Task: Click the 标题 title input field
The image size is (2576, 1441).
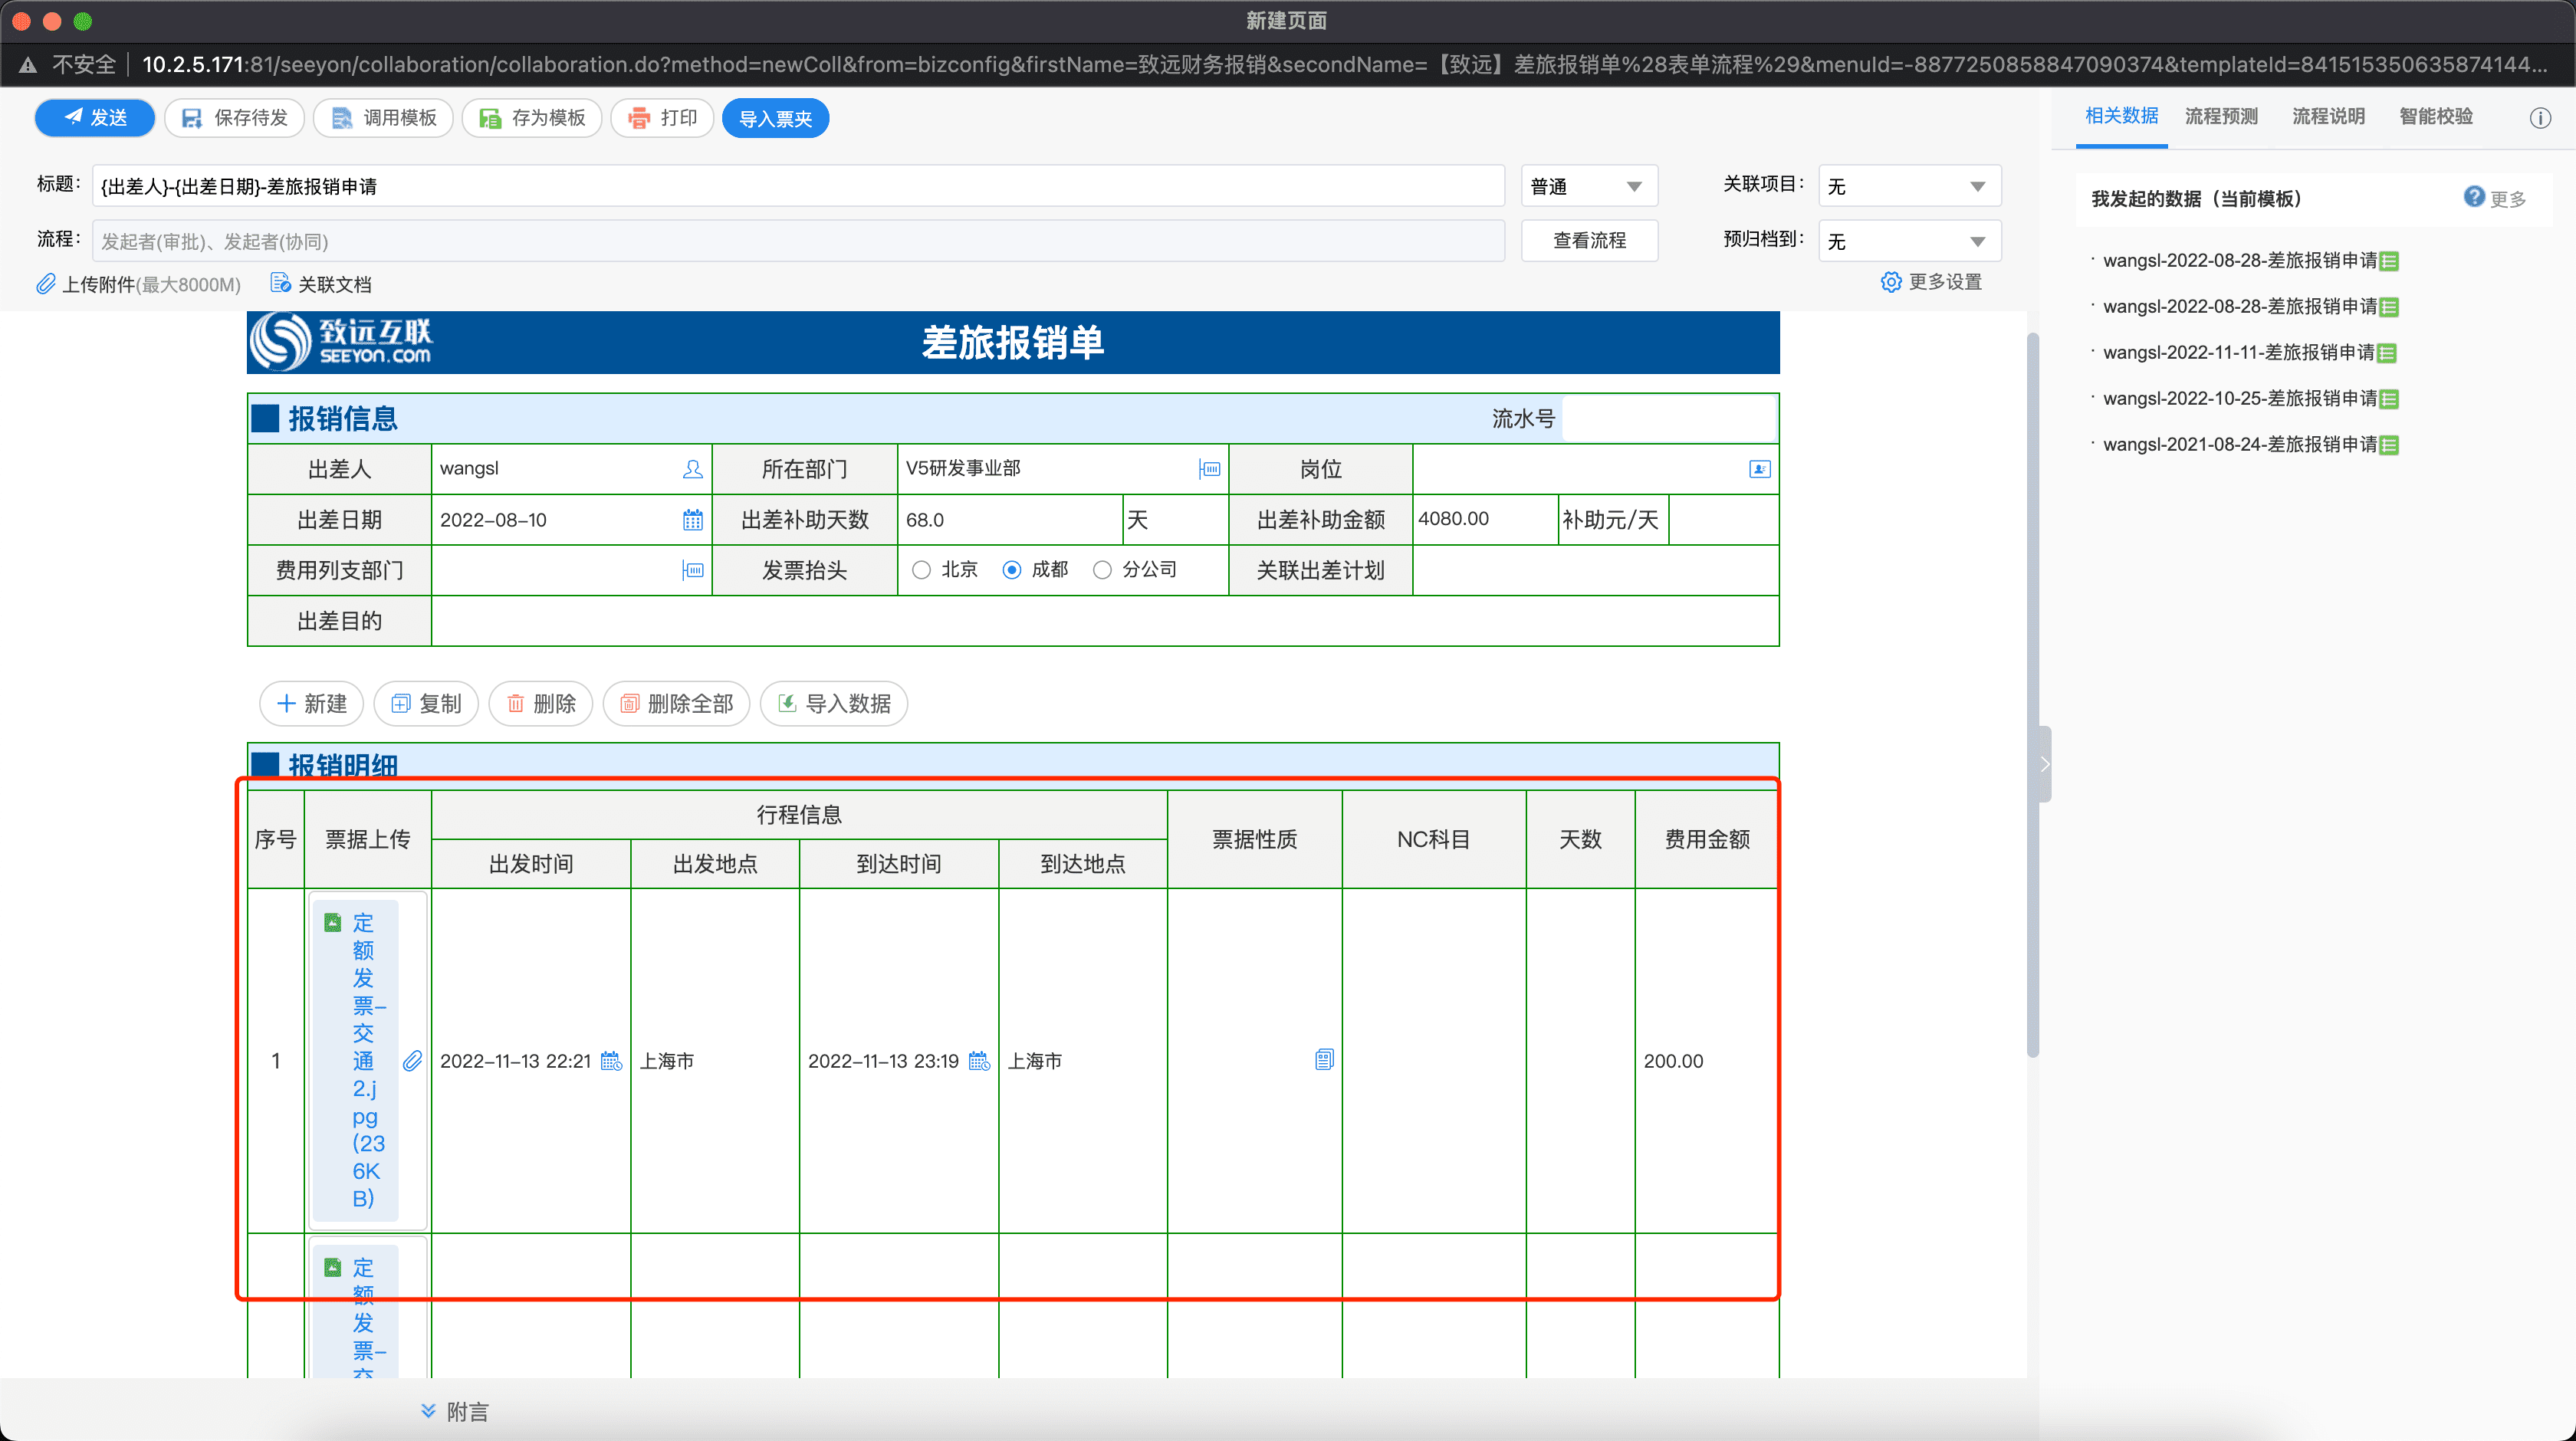Action: click(798, 186)
